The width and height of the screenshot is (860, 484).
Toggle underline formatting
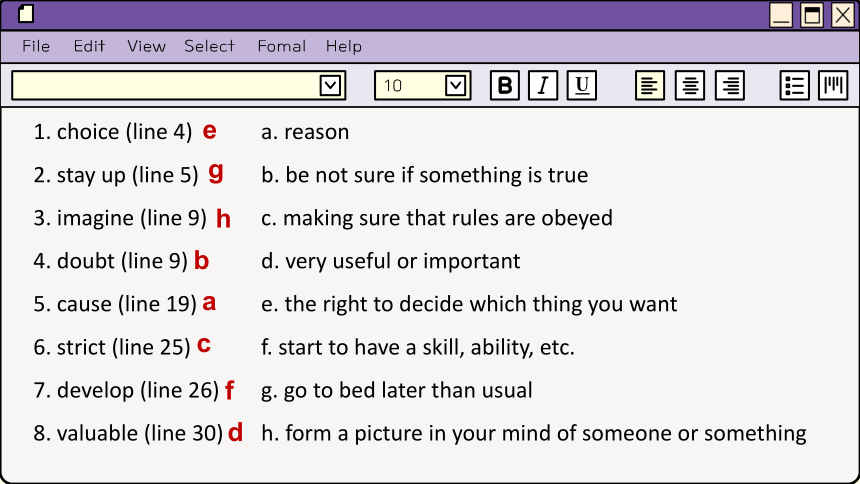pos(581,86)
